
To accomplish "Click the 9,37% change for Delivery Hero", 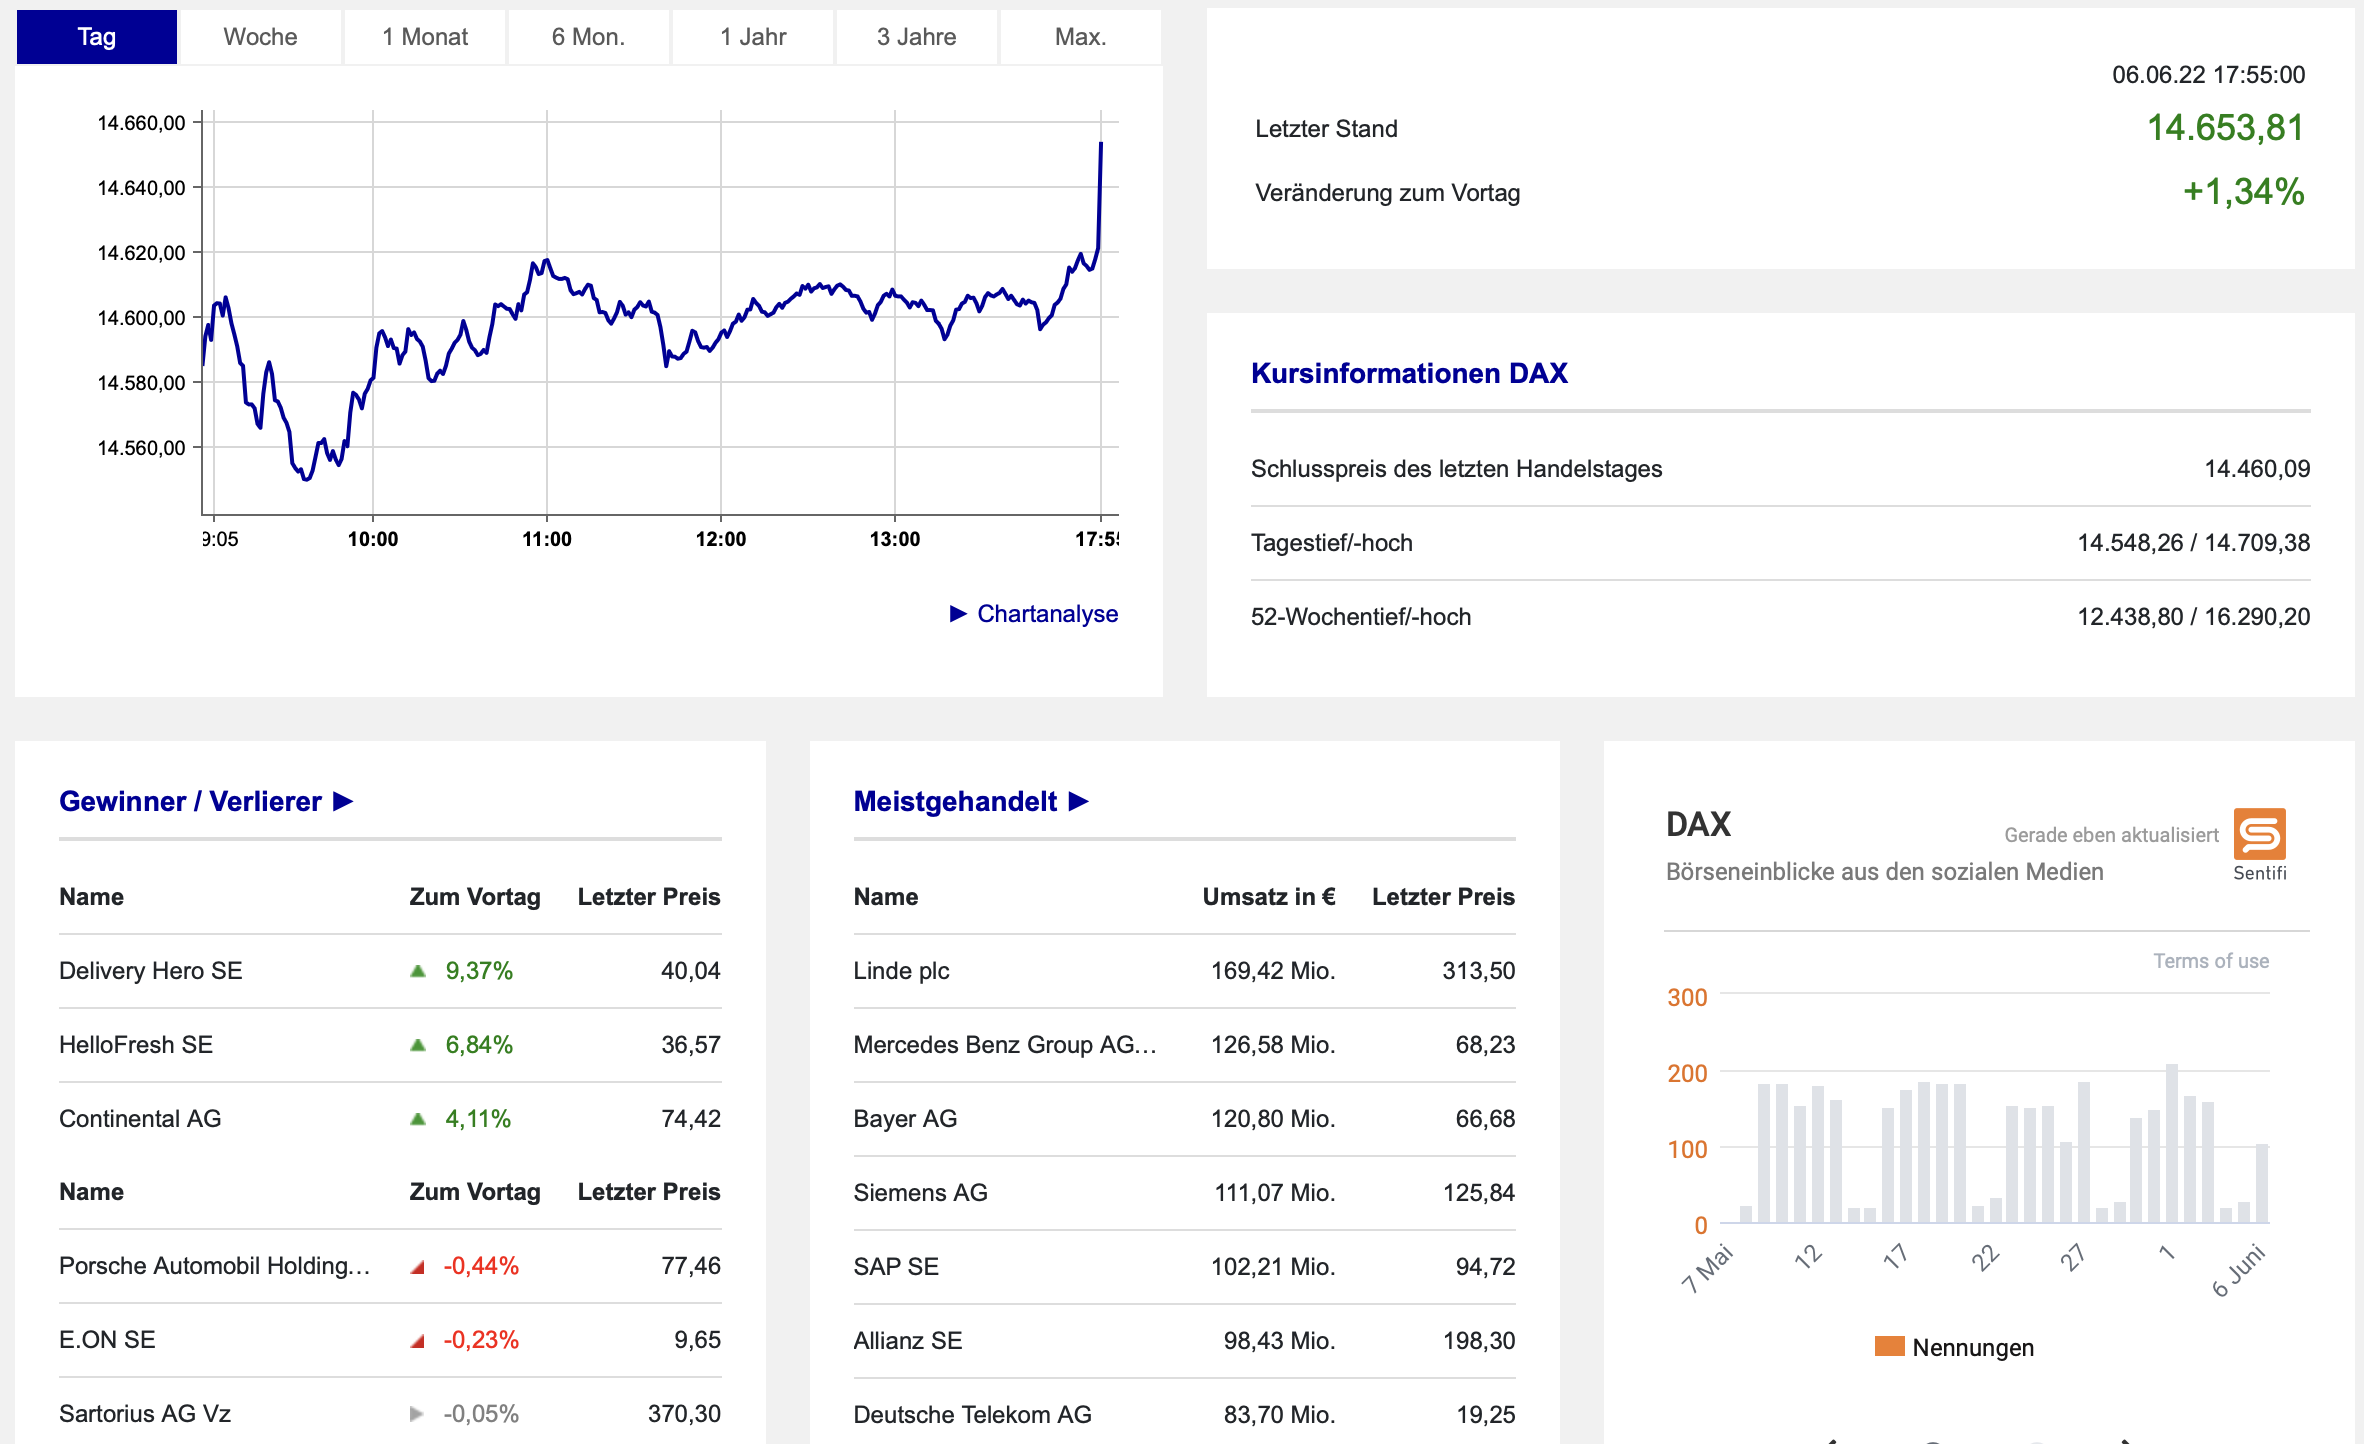I will [479, 971].
